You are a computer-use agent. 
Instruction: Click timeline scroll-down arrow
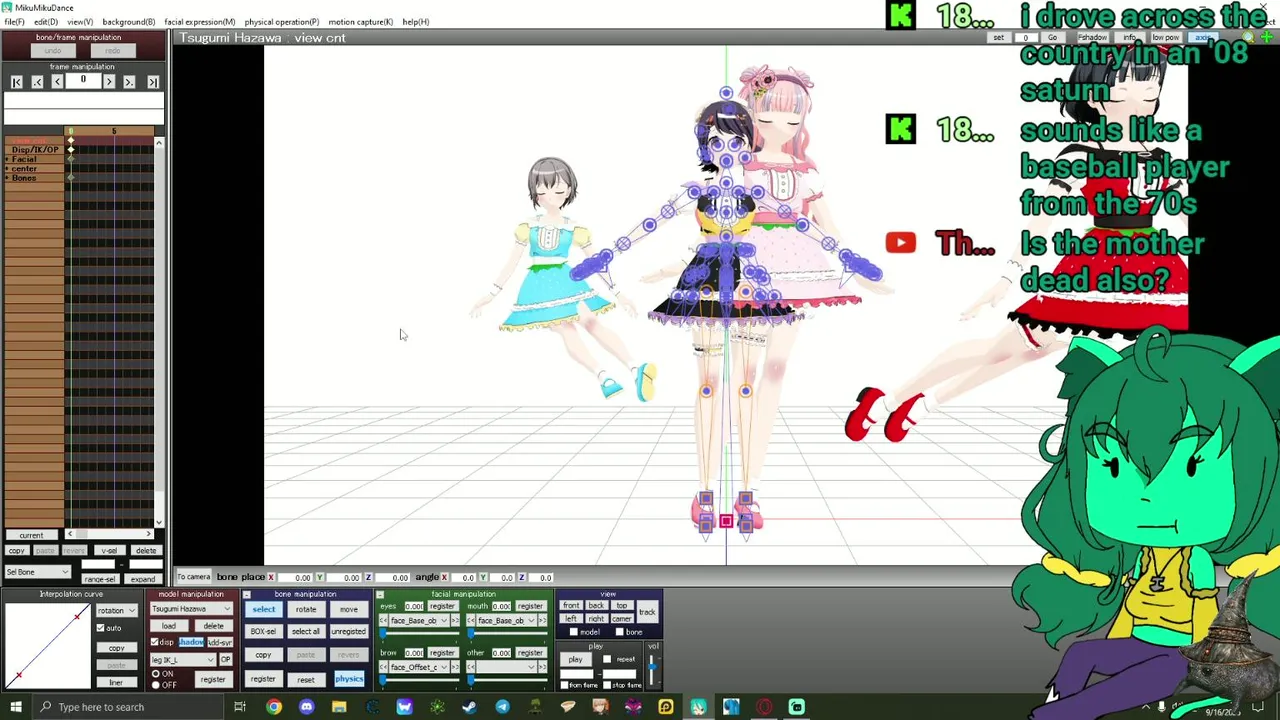[x=159, y=522]
